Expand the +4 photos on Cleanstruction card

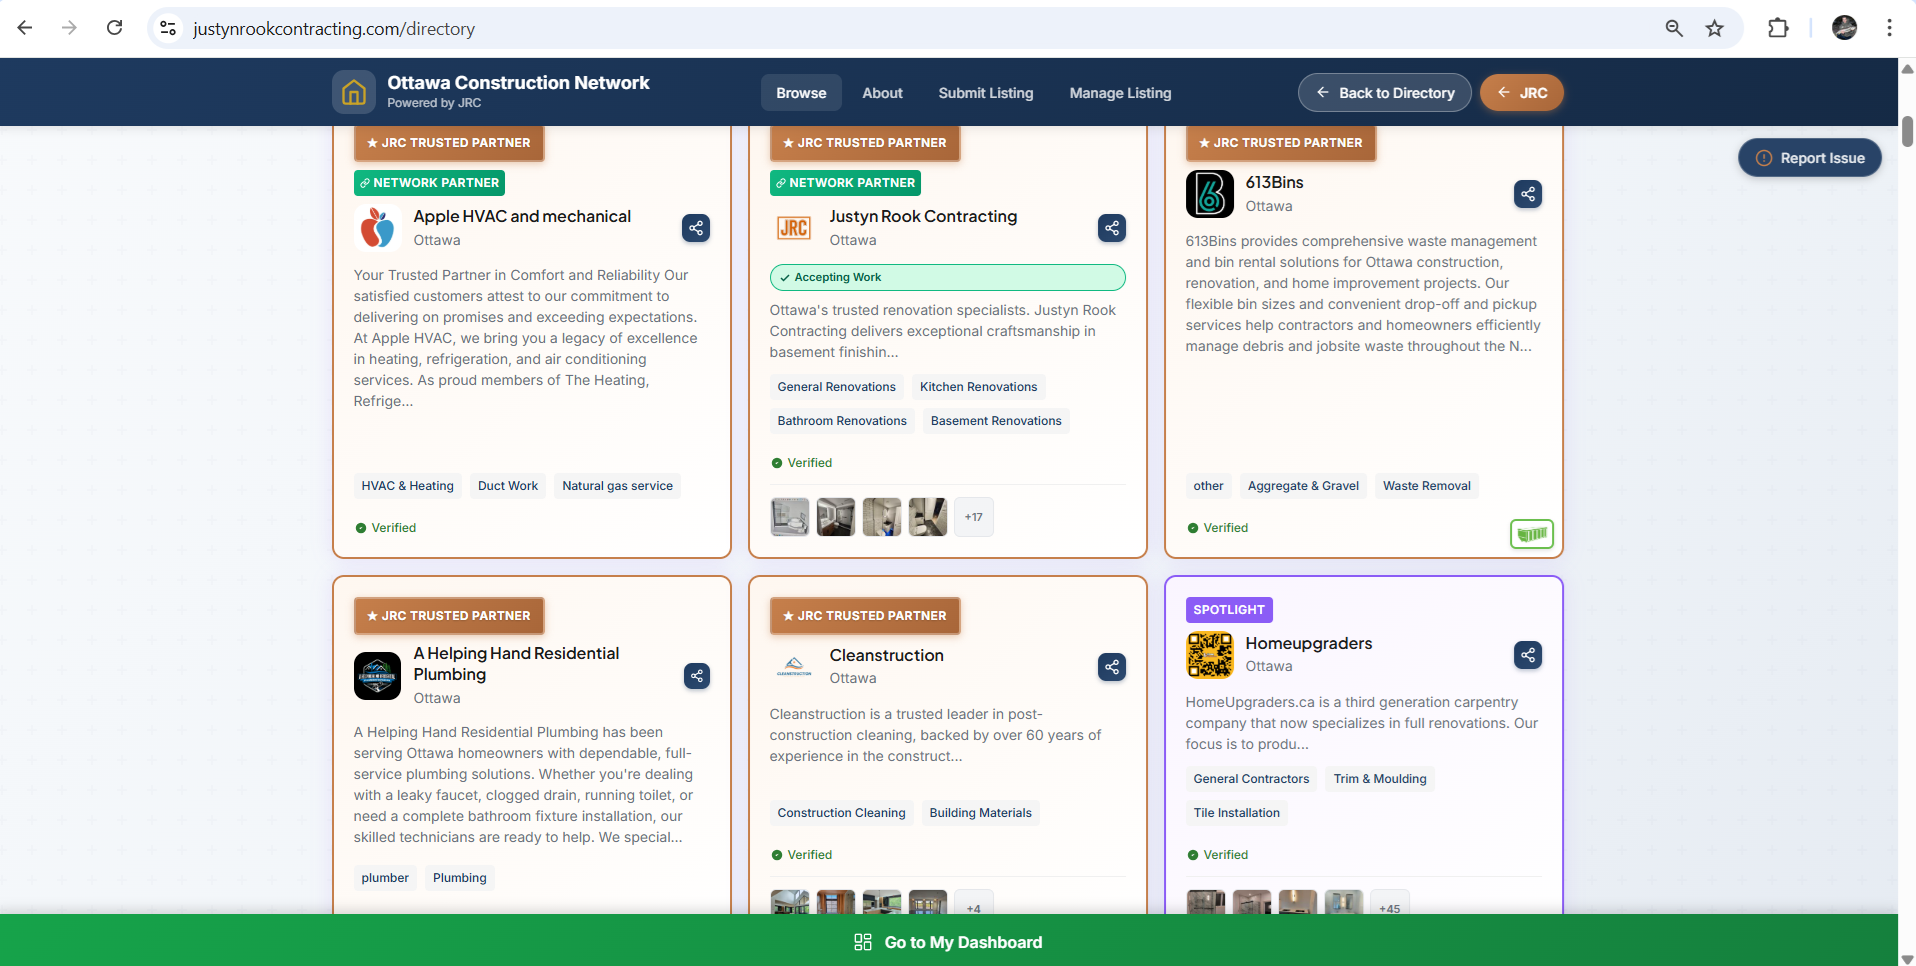[973, 908]
